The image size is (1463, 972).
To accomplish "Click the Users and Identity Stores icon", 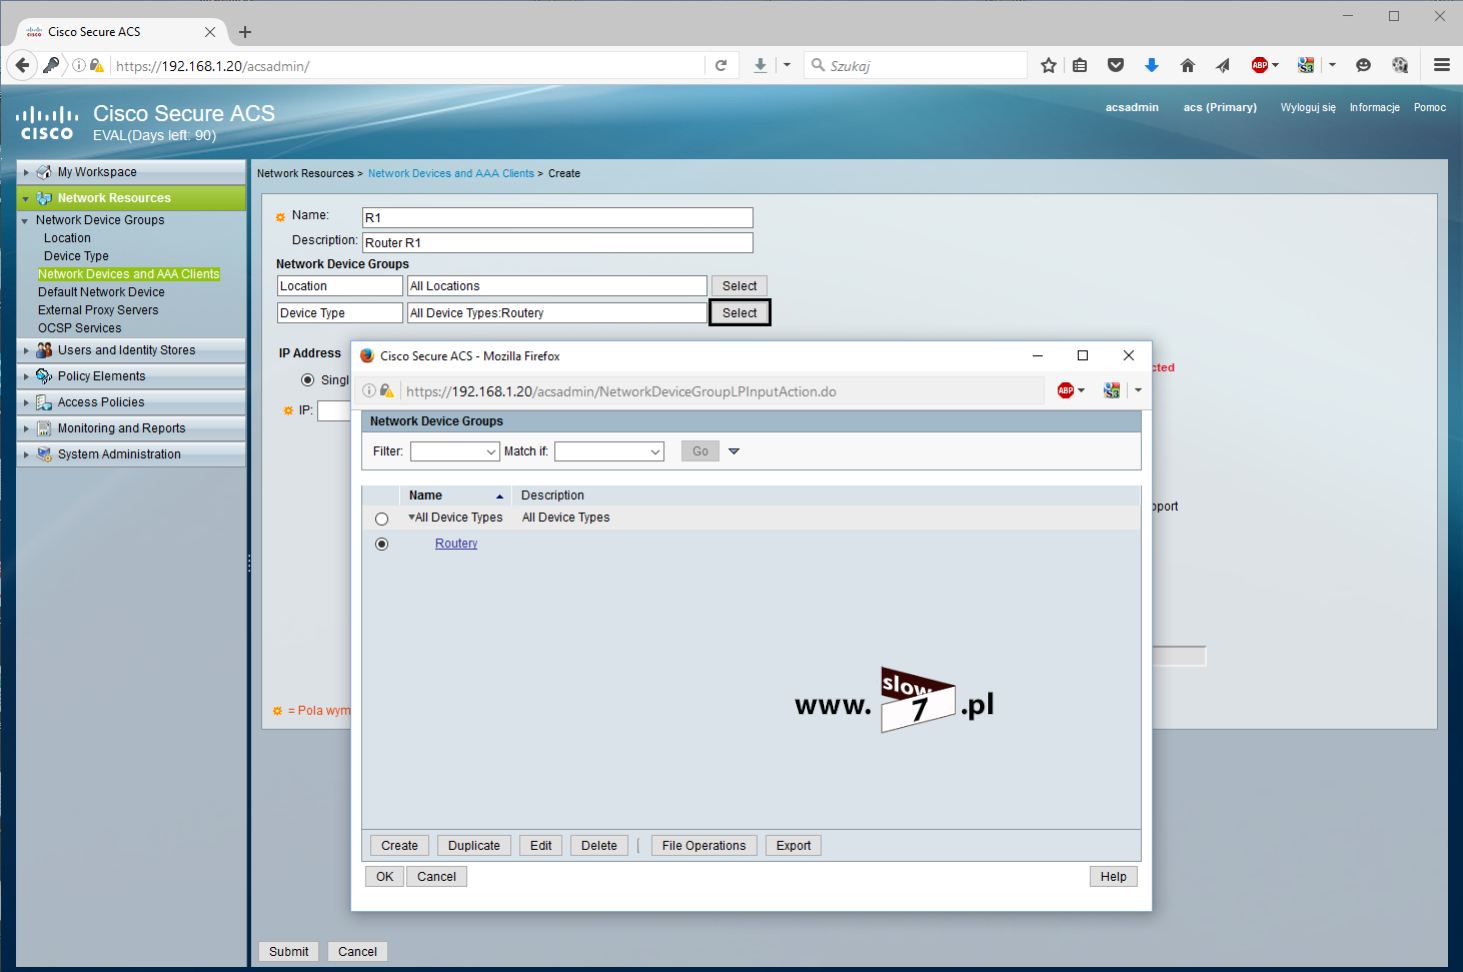I will (x=44, y=350).
